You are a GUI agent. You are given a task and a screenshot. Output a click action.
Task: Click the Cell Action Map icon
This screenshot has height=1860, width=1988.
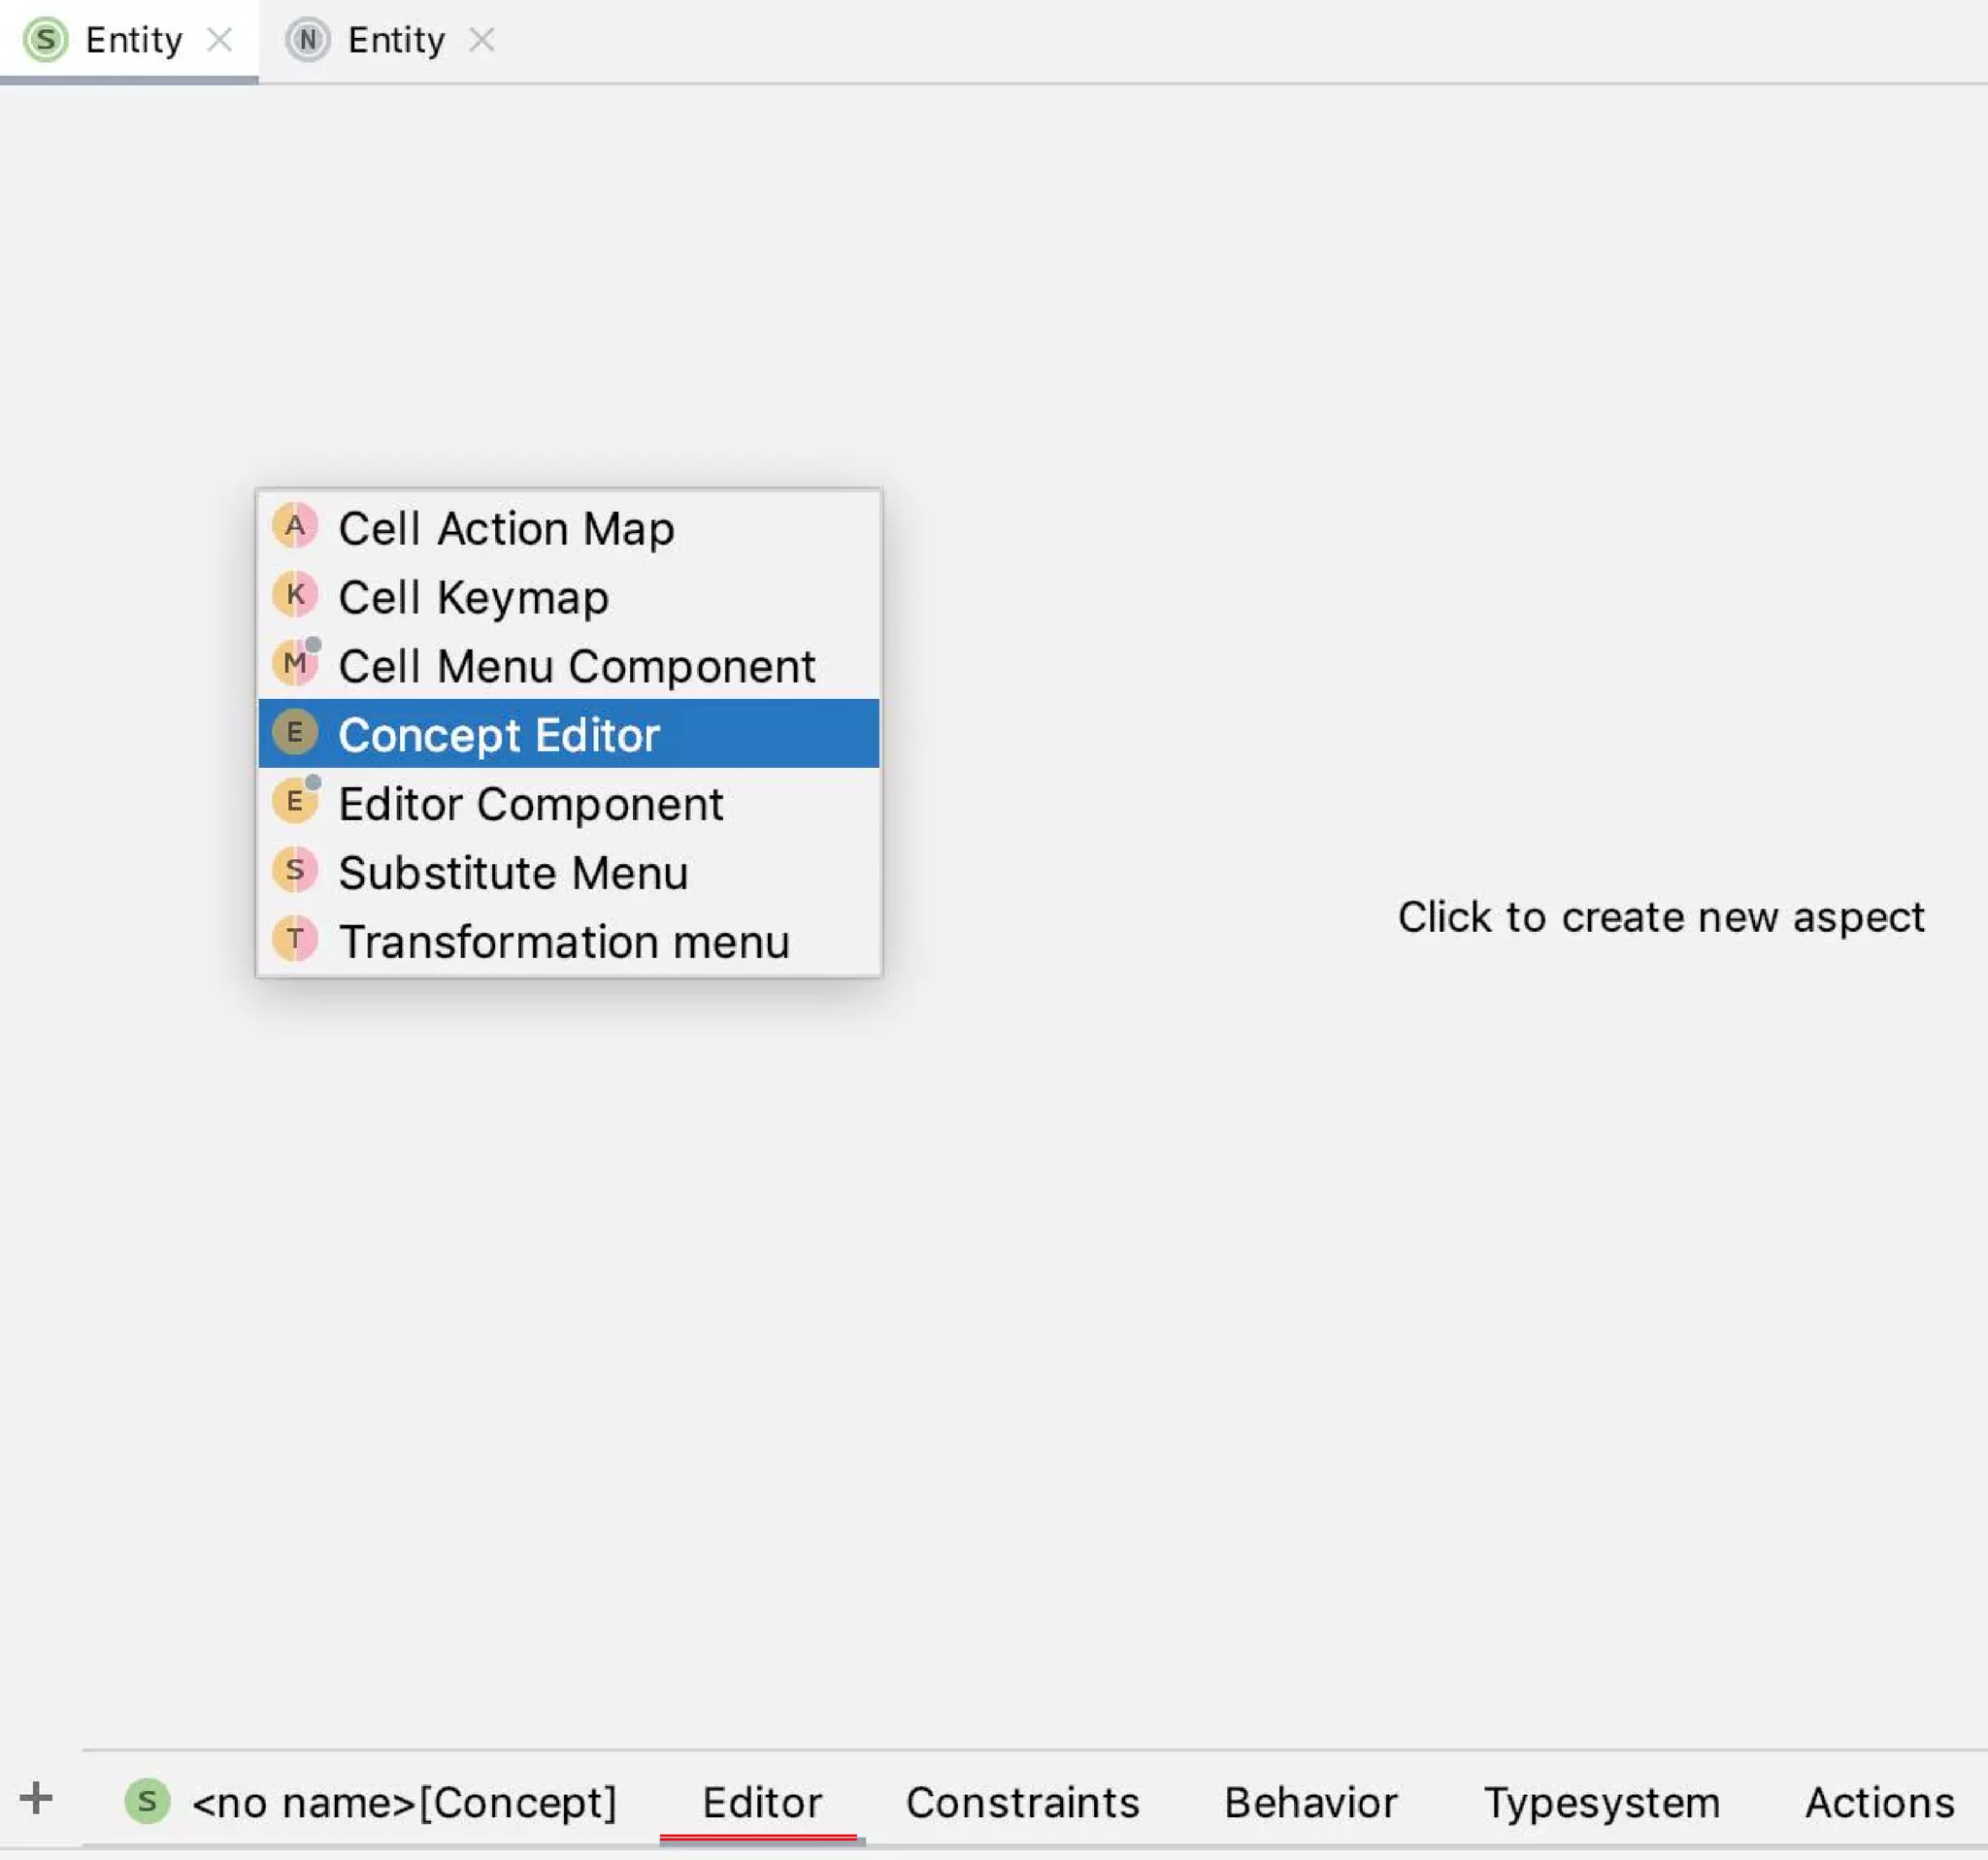coord(294,527)
